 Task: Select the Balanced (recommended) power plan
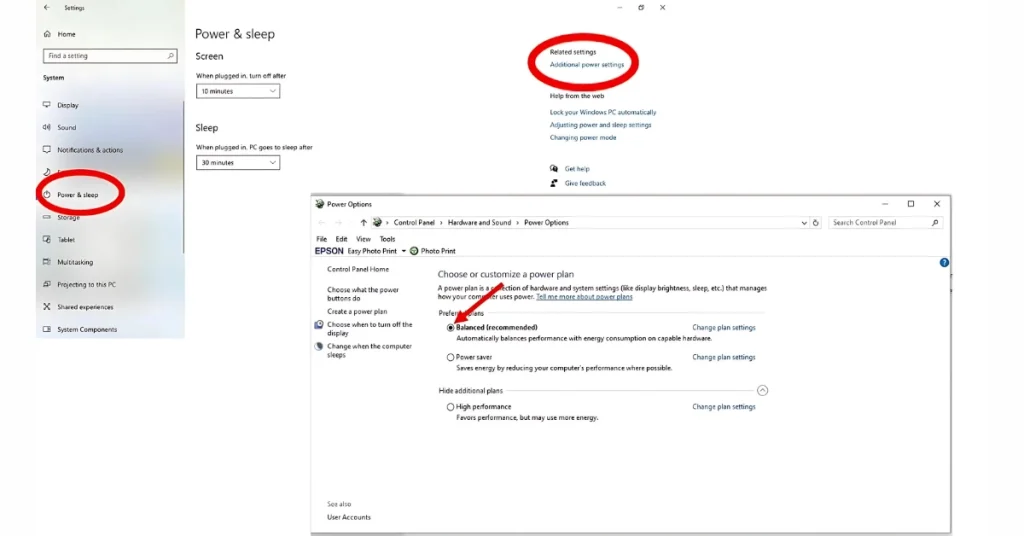coord(451,328)
